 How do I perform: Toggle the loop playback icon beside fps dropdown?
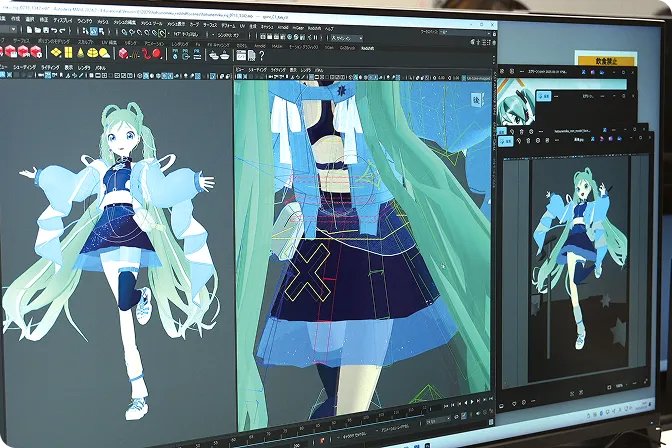pyautogui.click(x=456, y=417)
